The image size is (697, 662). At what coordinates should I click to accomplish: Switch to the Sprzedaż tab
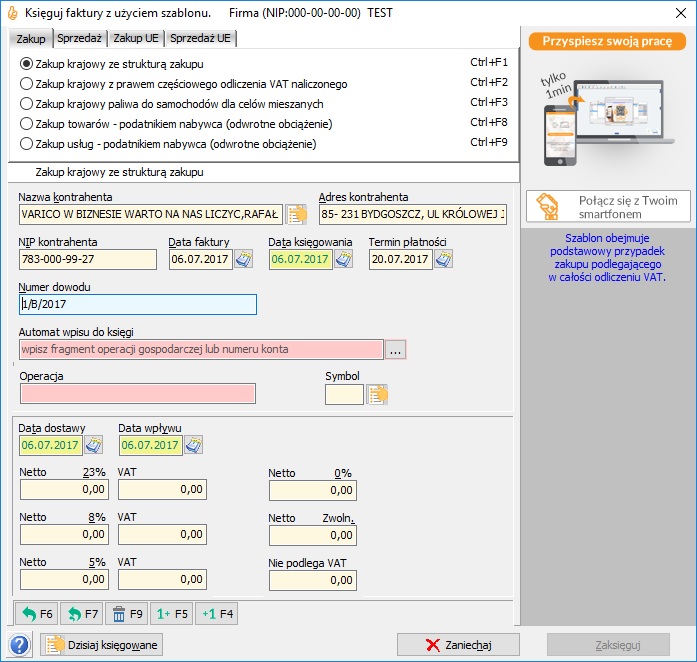click(x=79, y=38)
